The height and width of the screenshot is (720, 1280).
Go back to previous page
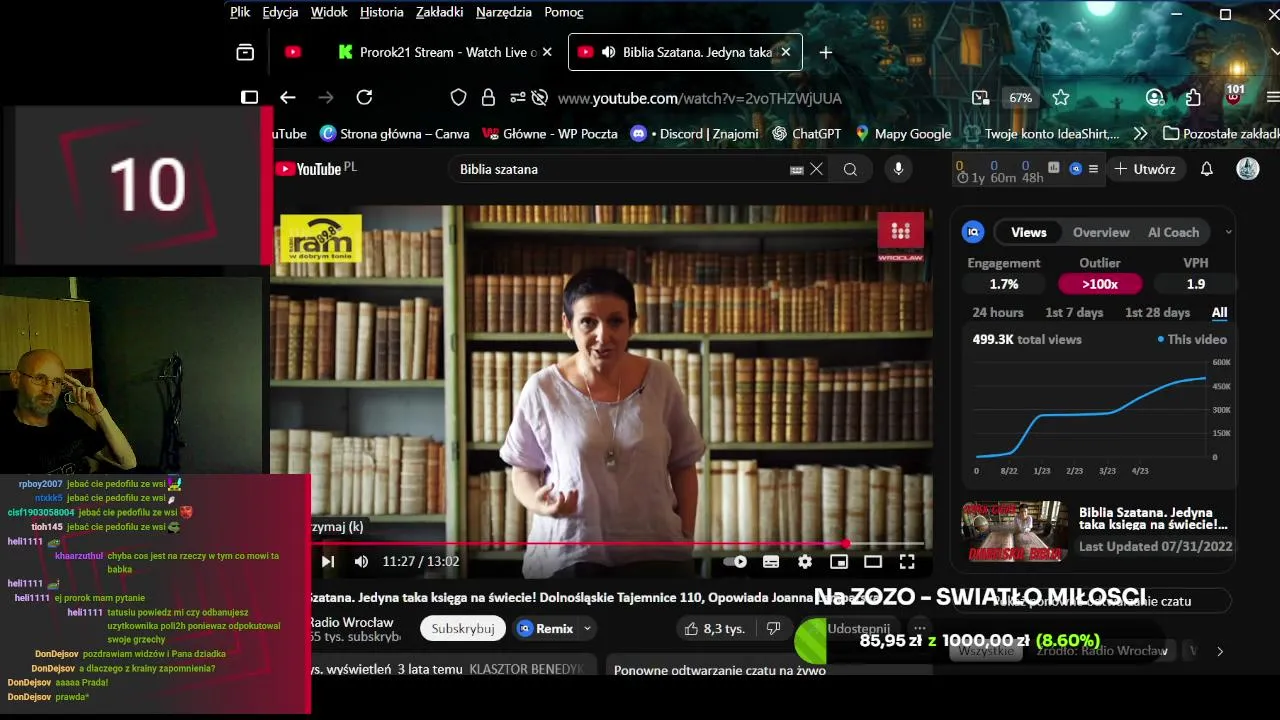click(288, 97)
